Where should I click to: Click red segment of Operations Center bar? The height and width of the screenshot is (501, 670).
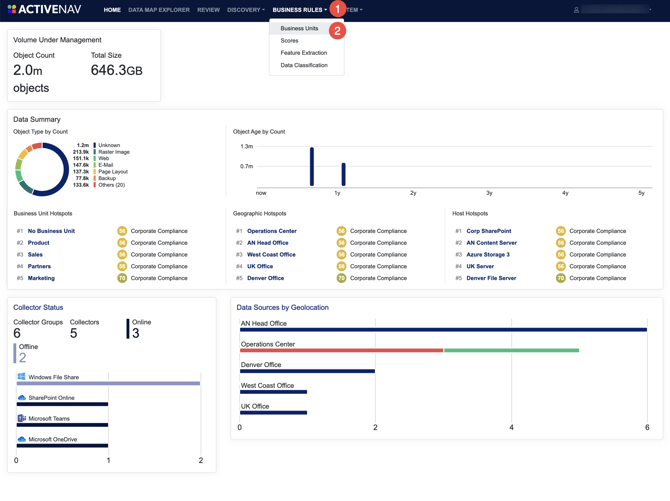pos(341,351)
